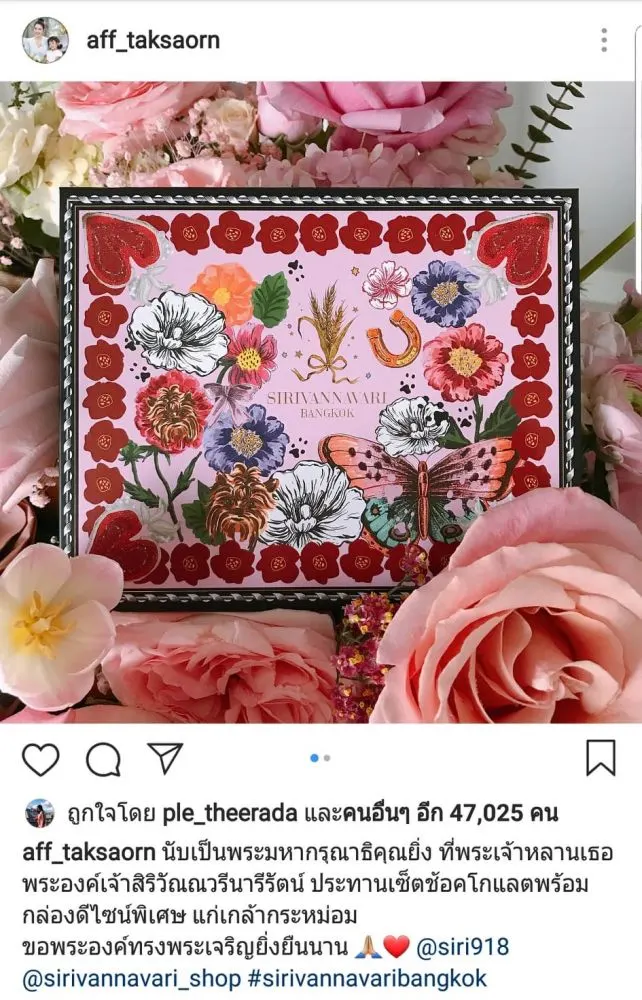Viewport: 642px width, 1000px height.
Task: Tap Sirivannavari Bangkok logo on the box
Action: pos(327,405)
